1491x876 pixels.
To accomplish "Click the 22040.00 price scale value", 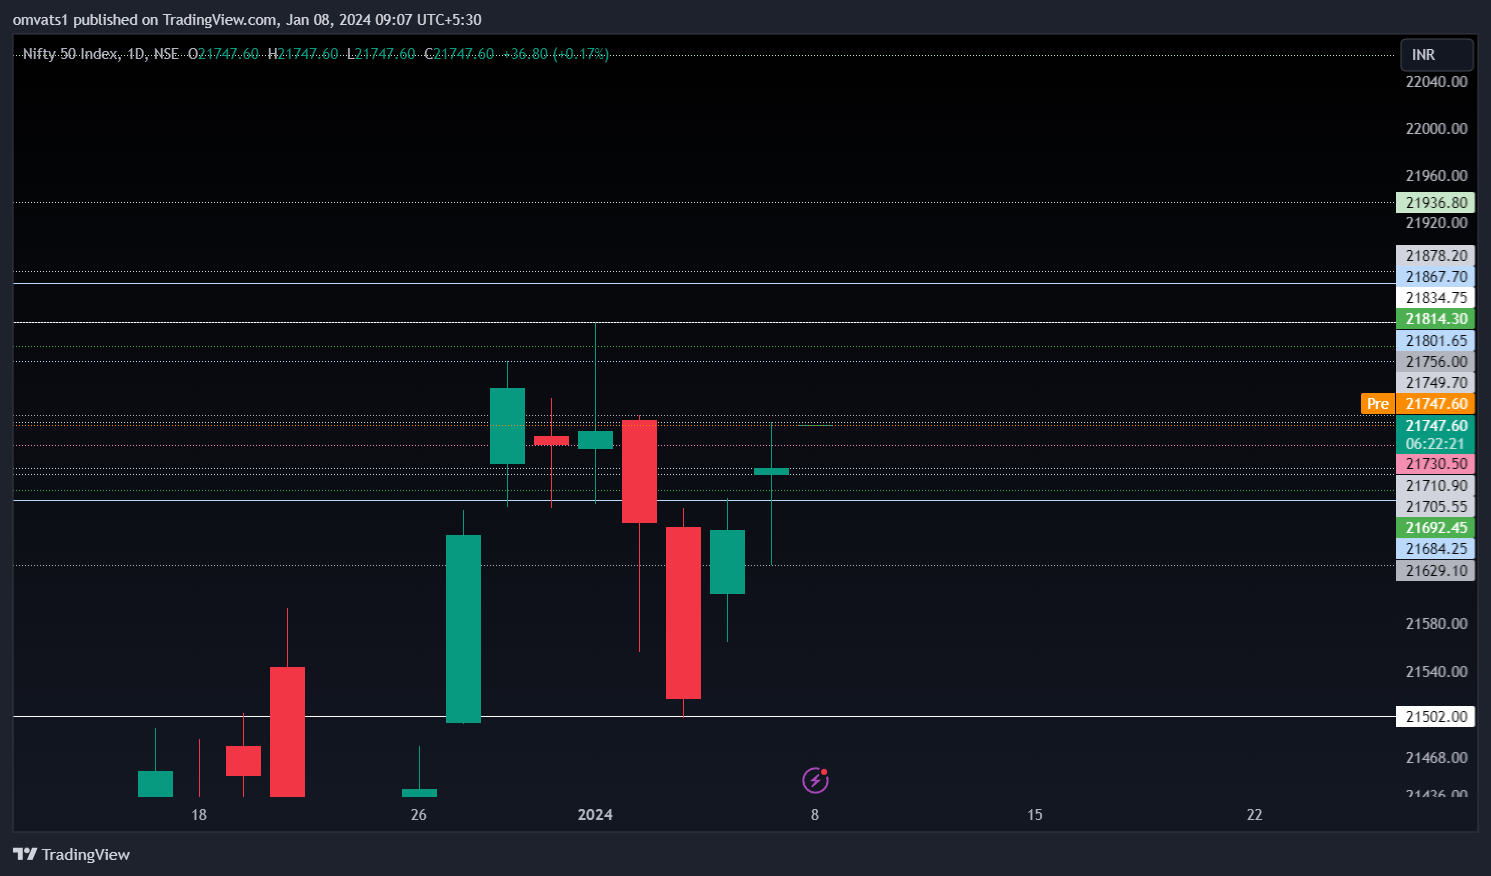I will pos(1436,82).
